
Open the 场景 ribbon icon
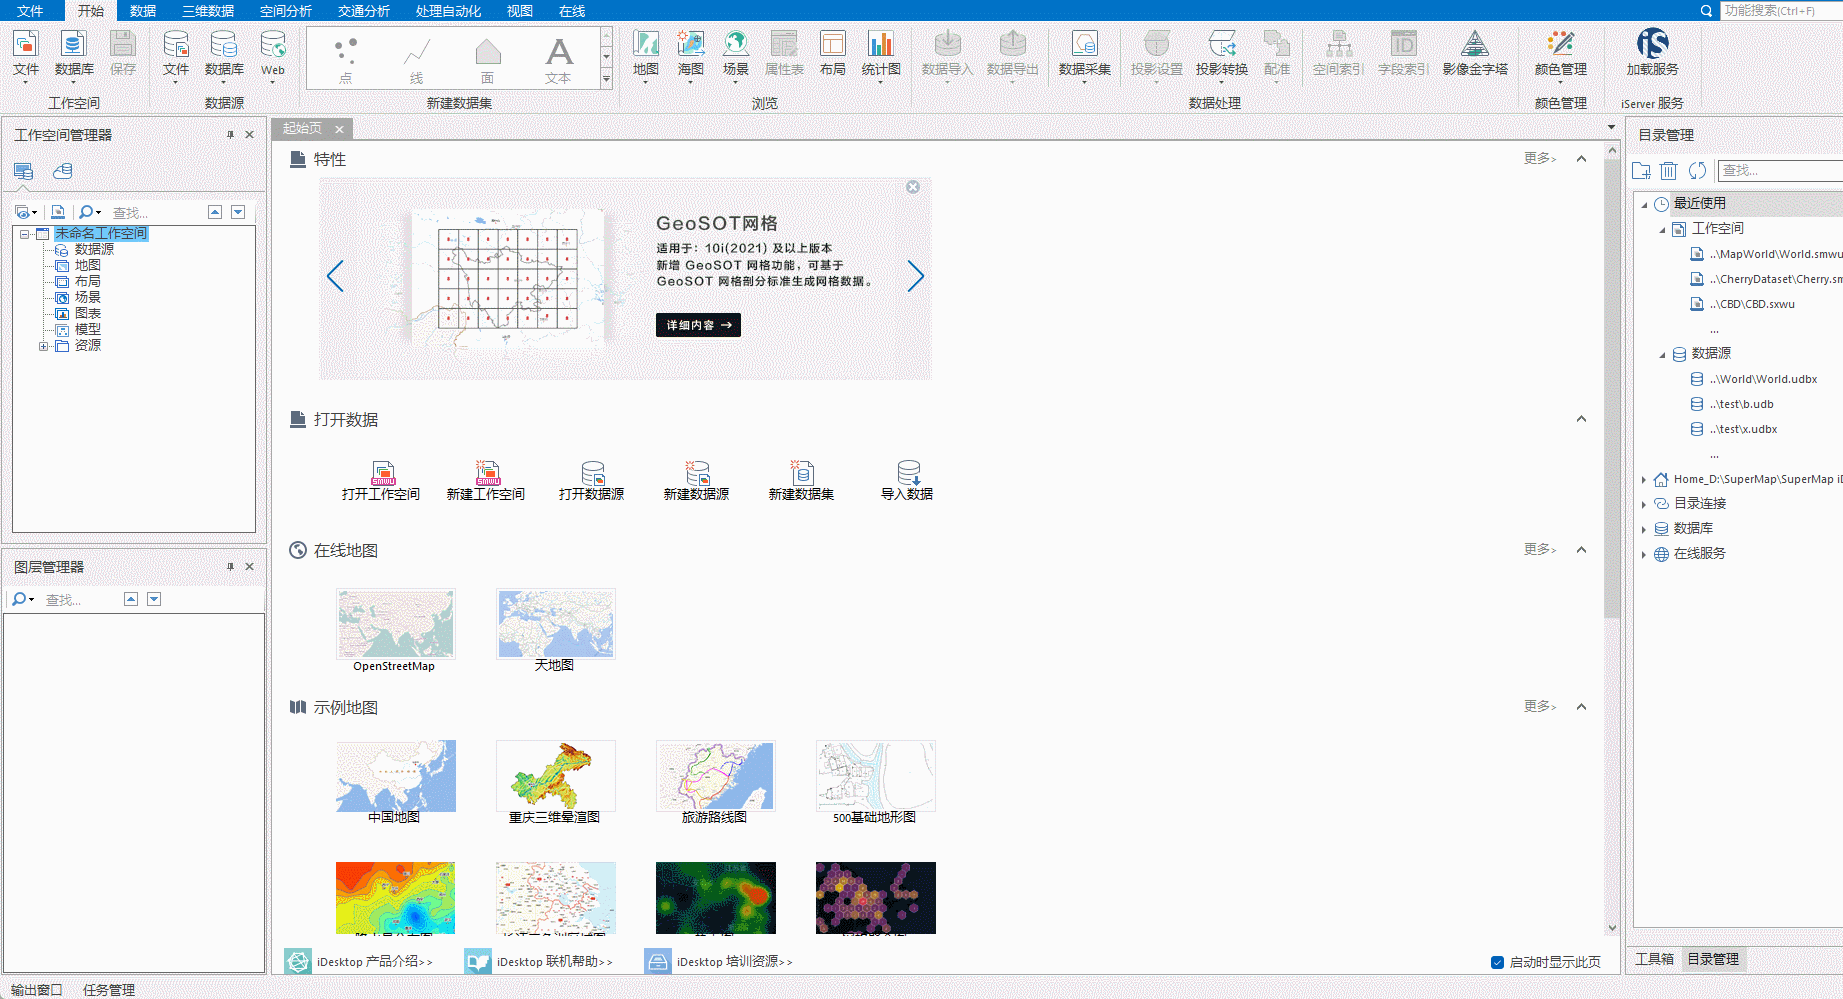pos(736,45)
